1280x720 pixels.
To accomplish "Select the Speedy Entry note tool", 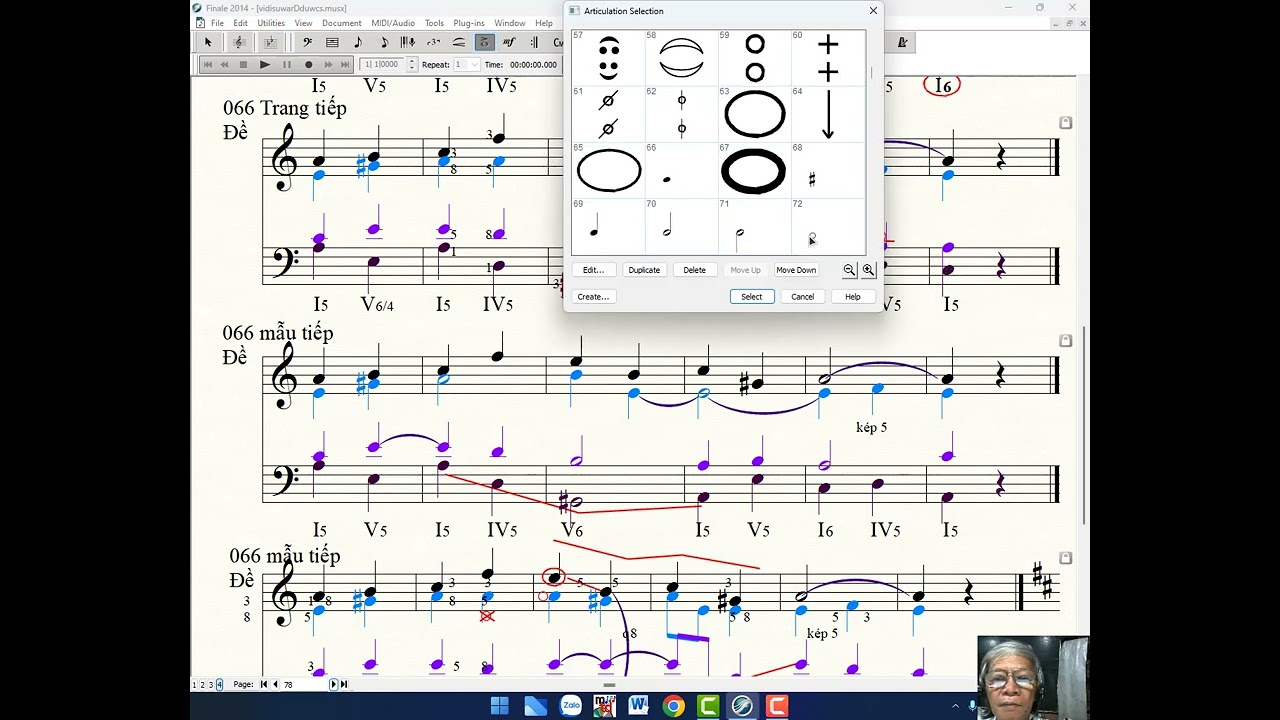I will [x=384, y=42].
